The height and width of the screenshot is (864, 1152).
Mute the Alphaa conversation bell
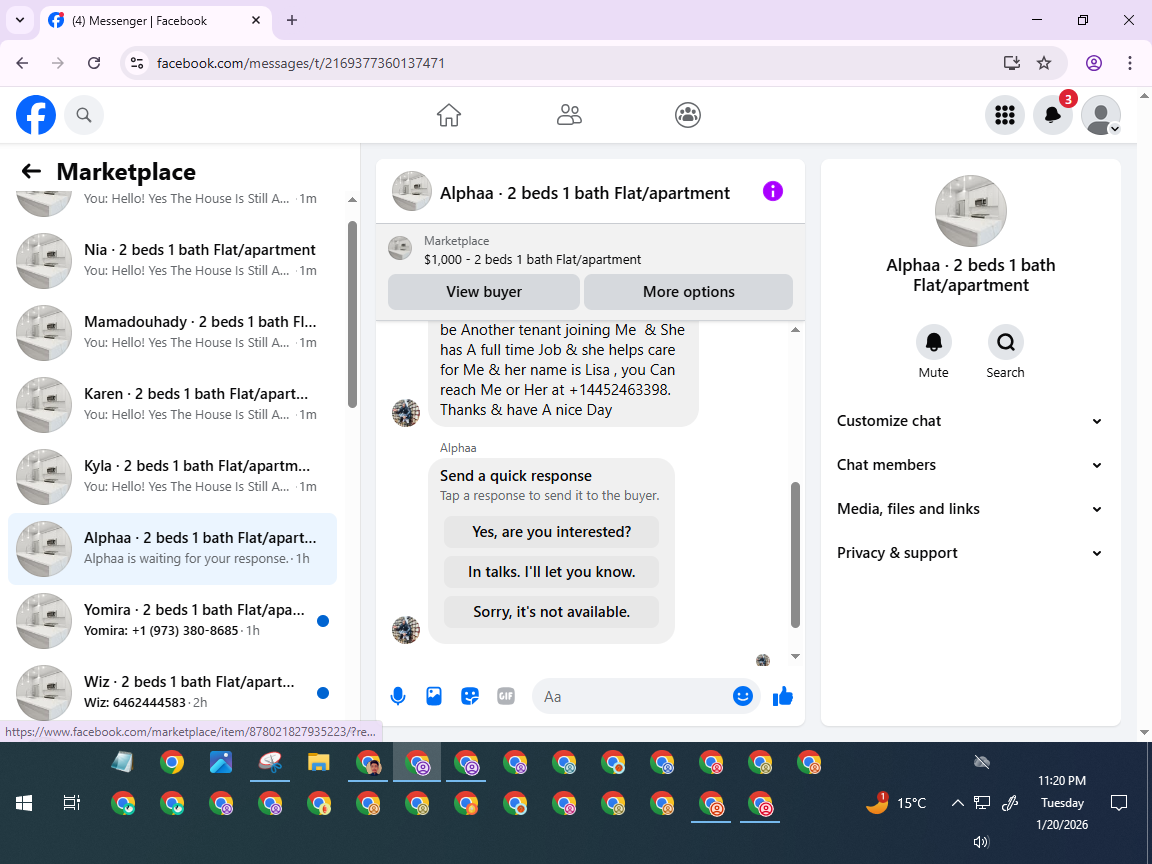click(x=933, y=342)
